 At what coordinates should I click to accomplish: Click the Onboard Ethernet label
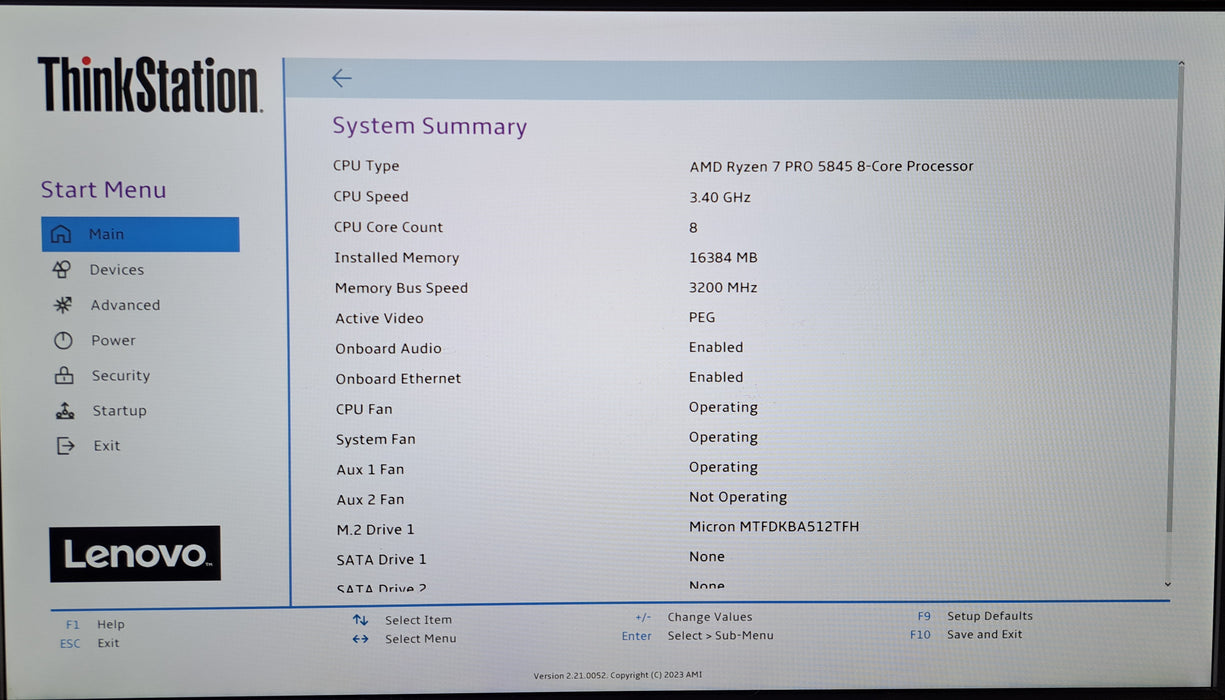pos(398,378)
